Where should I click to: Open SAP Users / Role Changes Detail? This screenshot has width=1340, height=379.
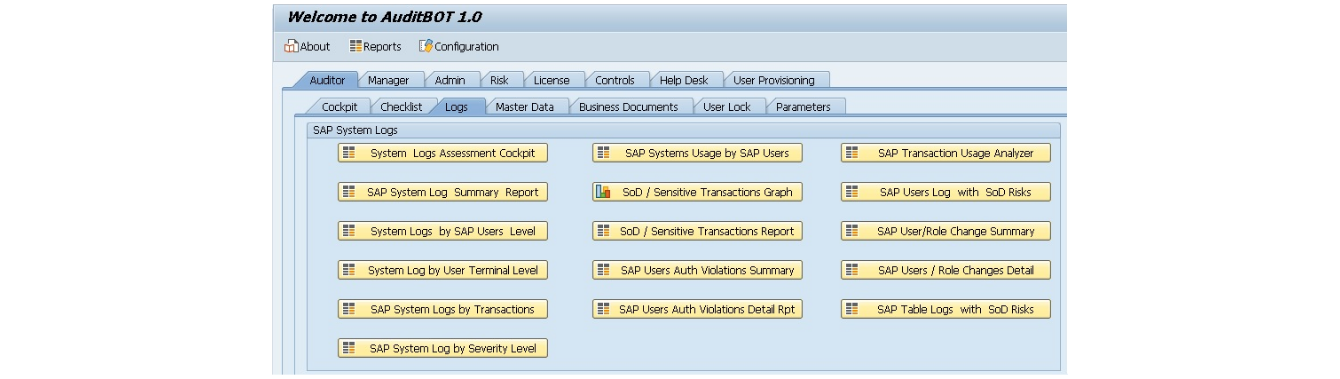pos(946,270)
